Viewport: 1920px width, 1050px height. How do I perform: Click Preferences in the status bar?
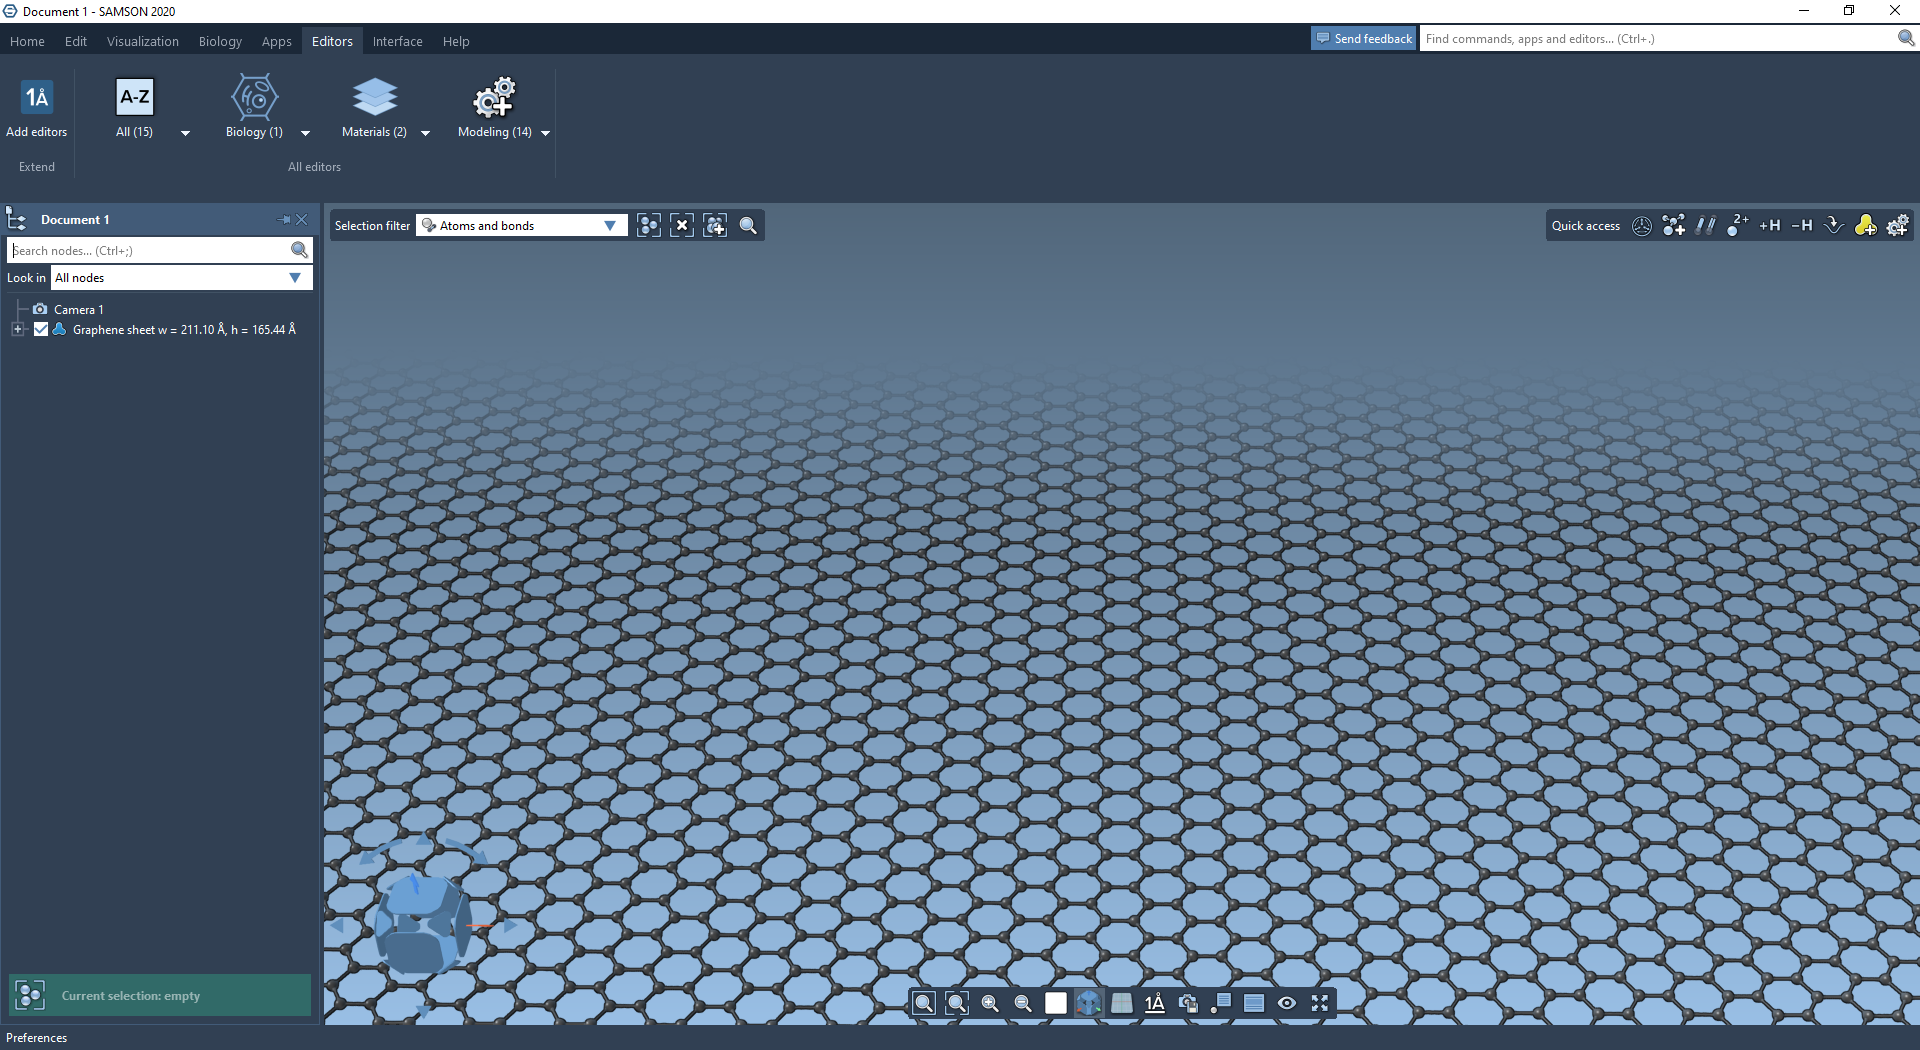[x=37, y=1038]
